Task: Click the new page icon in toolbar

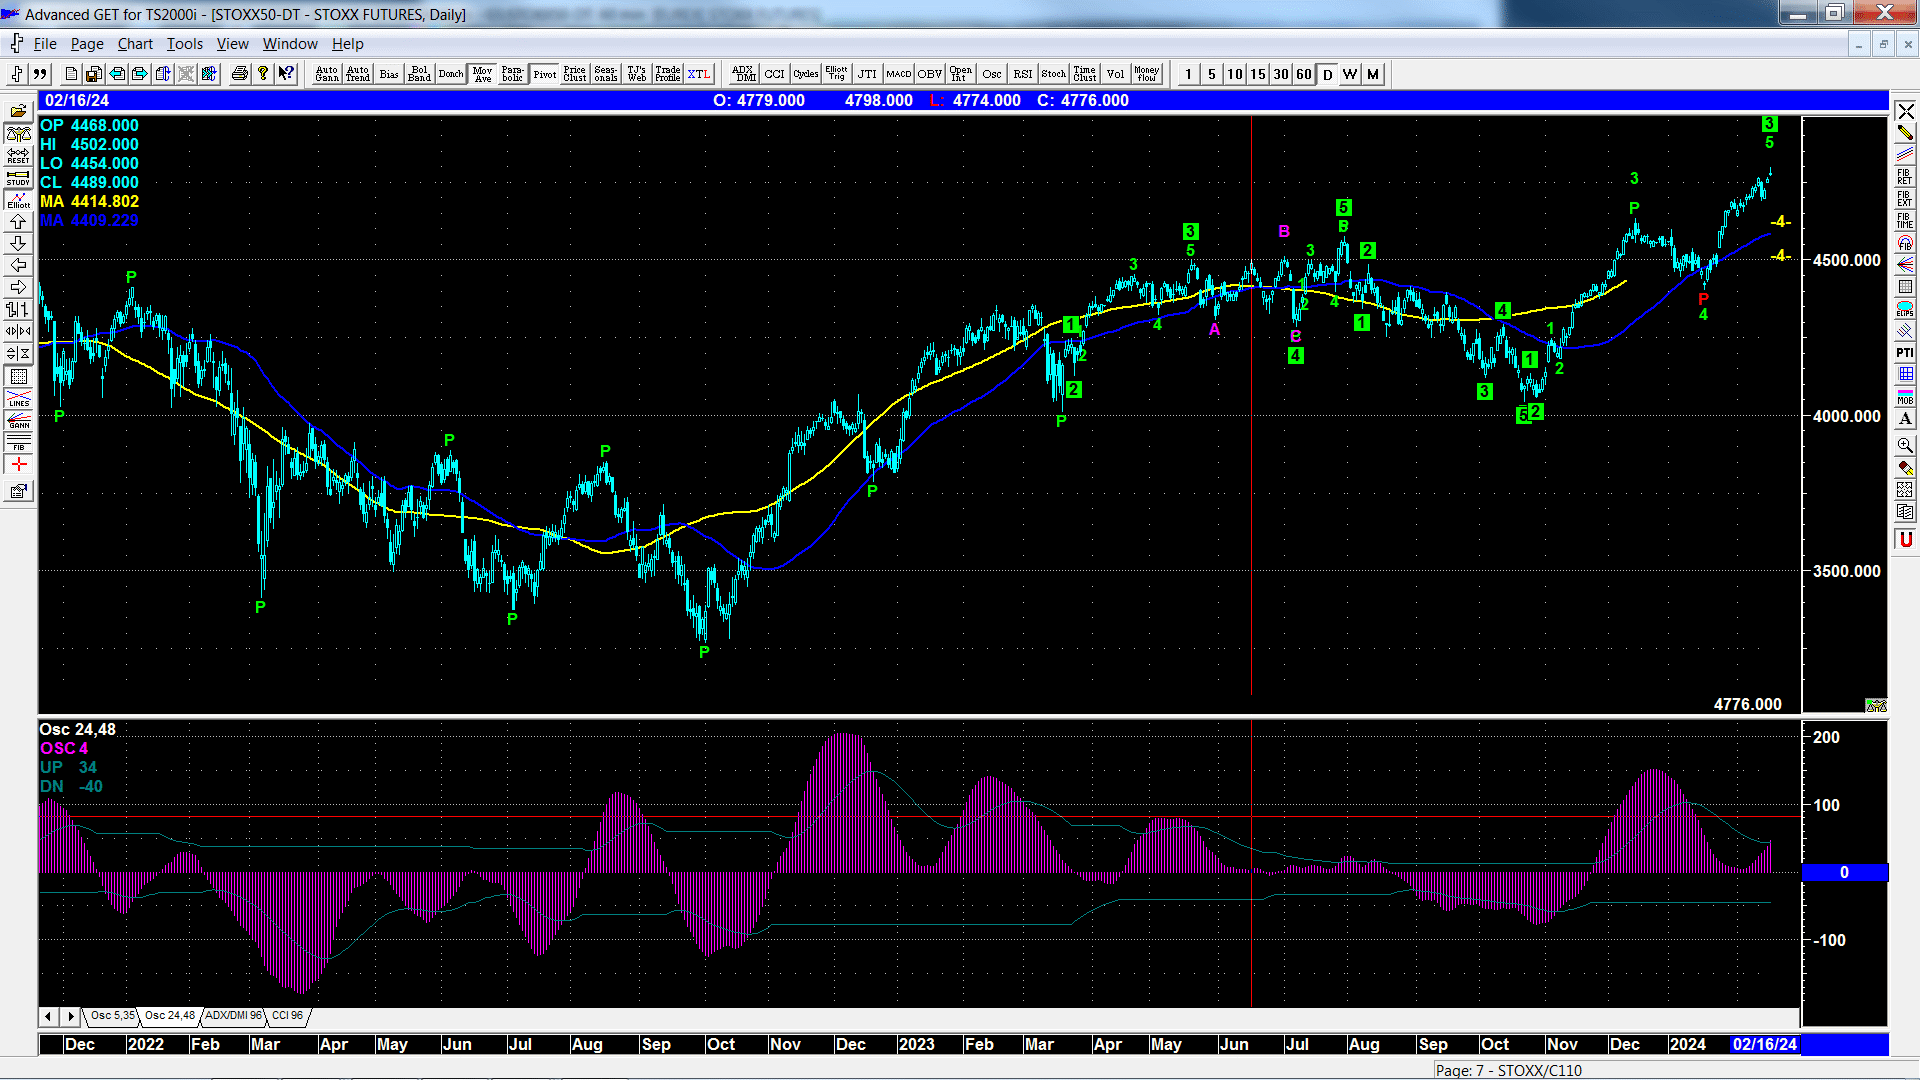Action: 70,74
